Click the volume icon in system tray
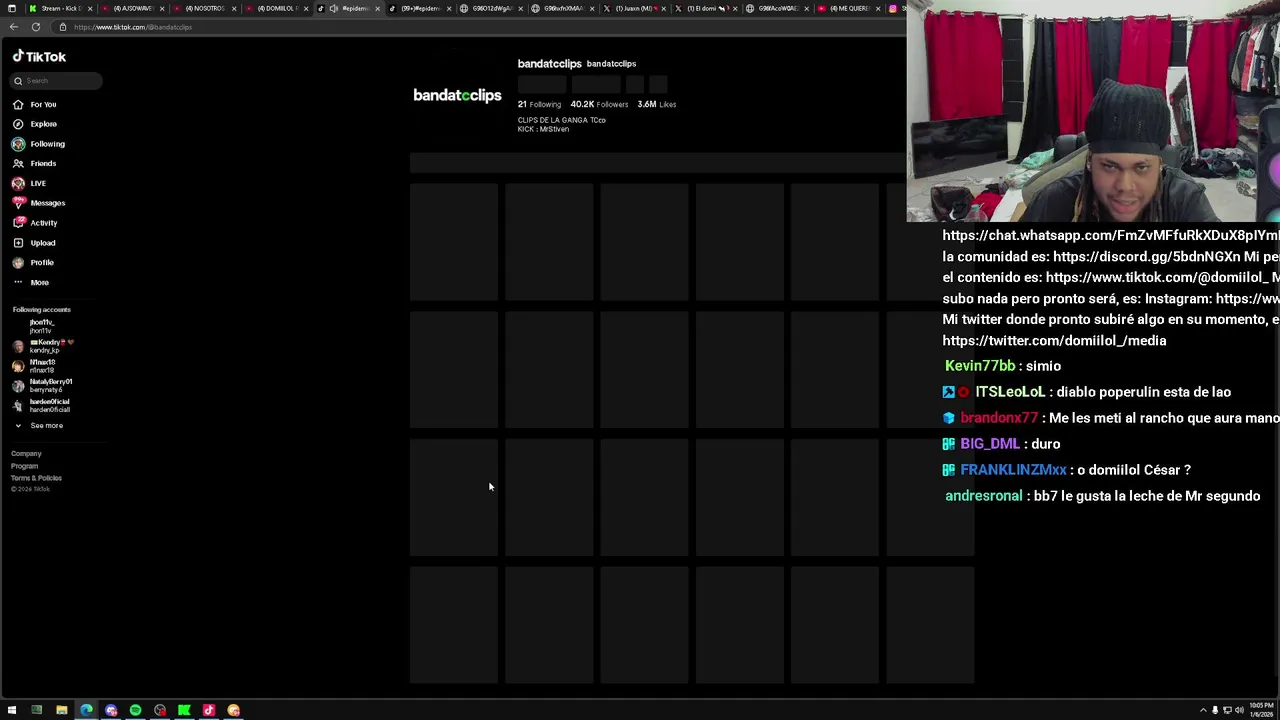1280x720 pixels. 1239,710
